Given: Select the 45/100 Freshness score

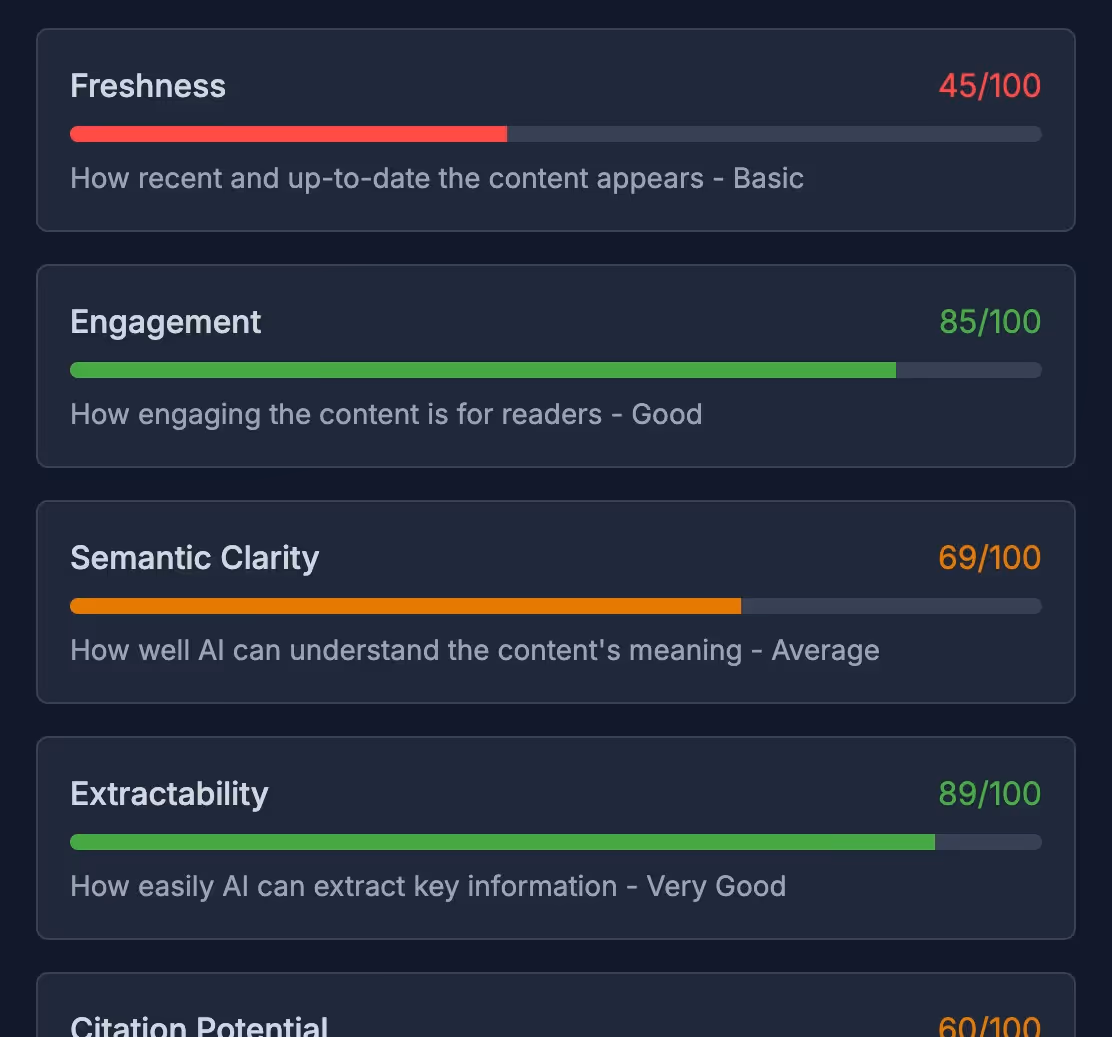Looking at the screenshot, I should pyautogui.click(x=989, y=86).
